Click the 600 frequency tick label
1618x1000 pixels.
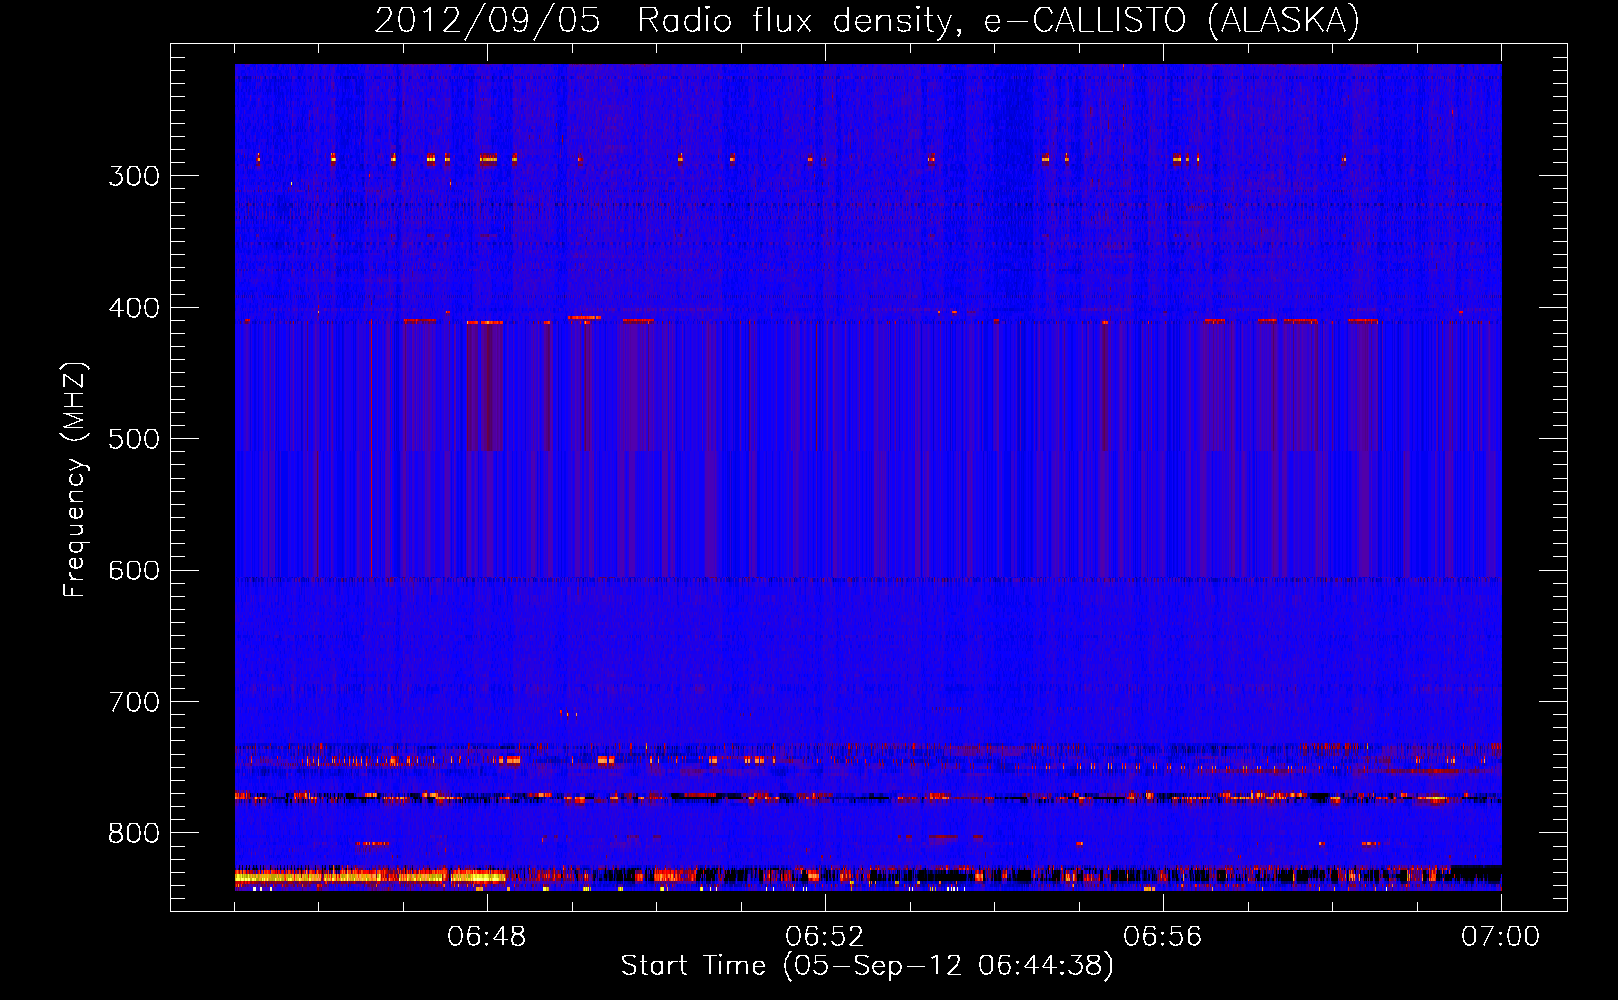[x=134, y=571]
